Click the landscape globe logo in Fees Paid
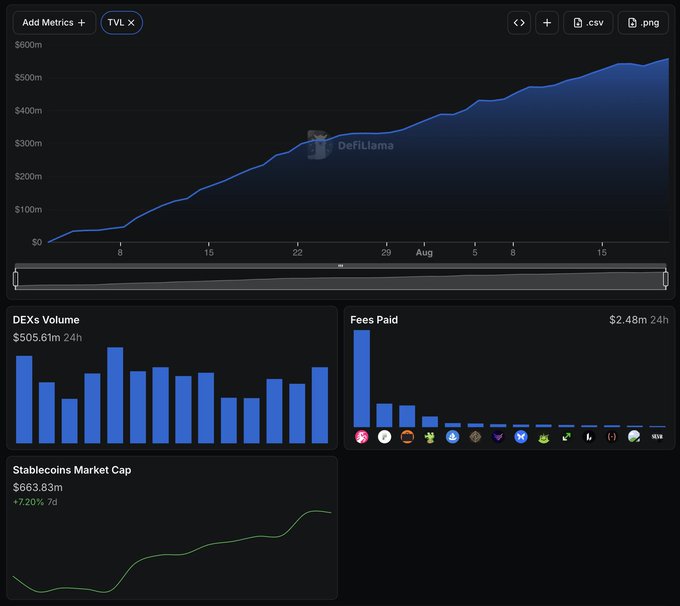Image resolution: width=680 pixels, height=606 pixels. coord(634,436)
